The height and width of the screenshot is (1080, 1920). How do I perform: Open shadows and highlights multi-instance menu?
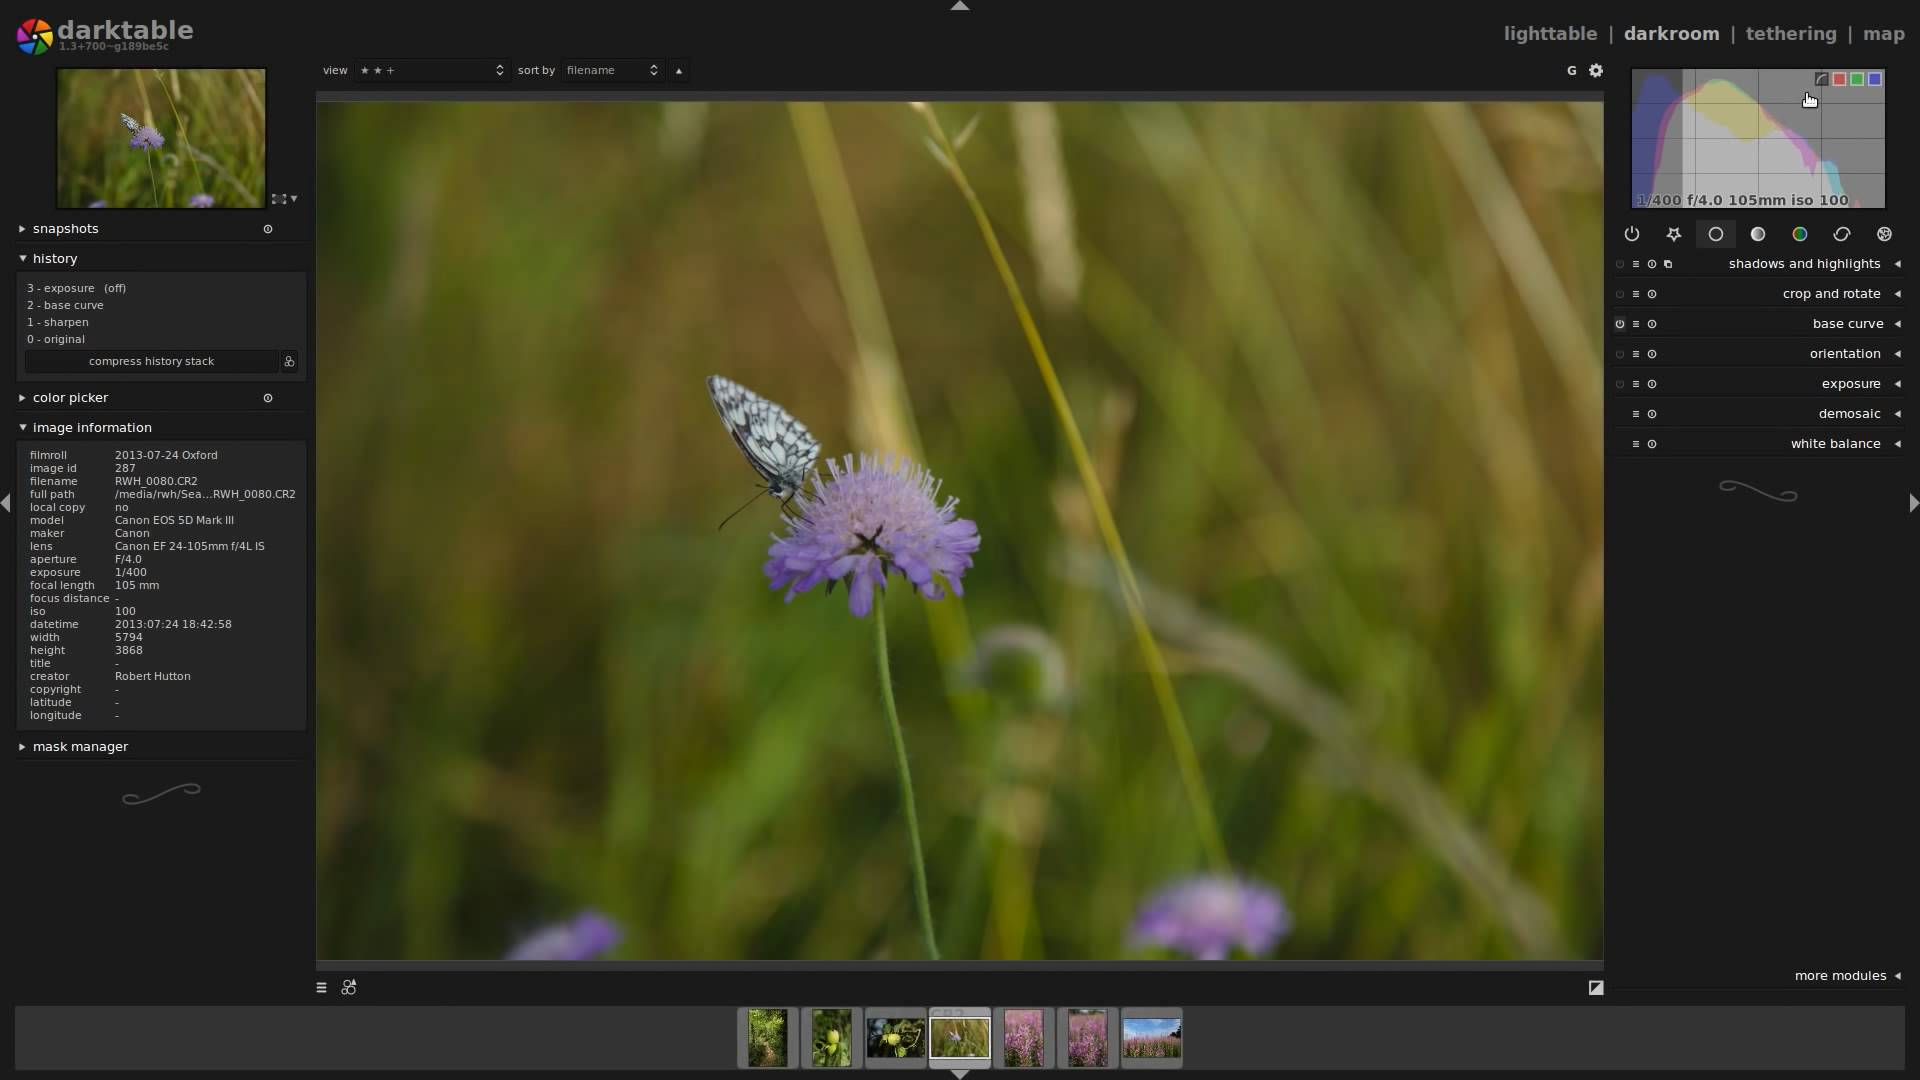coord(1667,264)
